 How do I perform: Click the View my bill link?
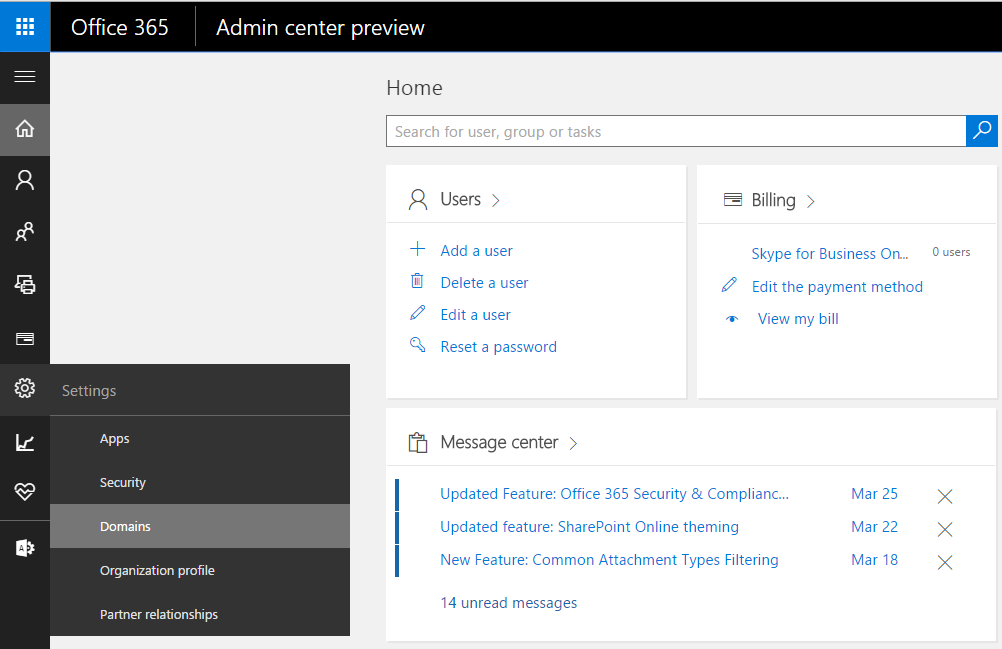coord(798,319)
